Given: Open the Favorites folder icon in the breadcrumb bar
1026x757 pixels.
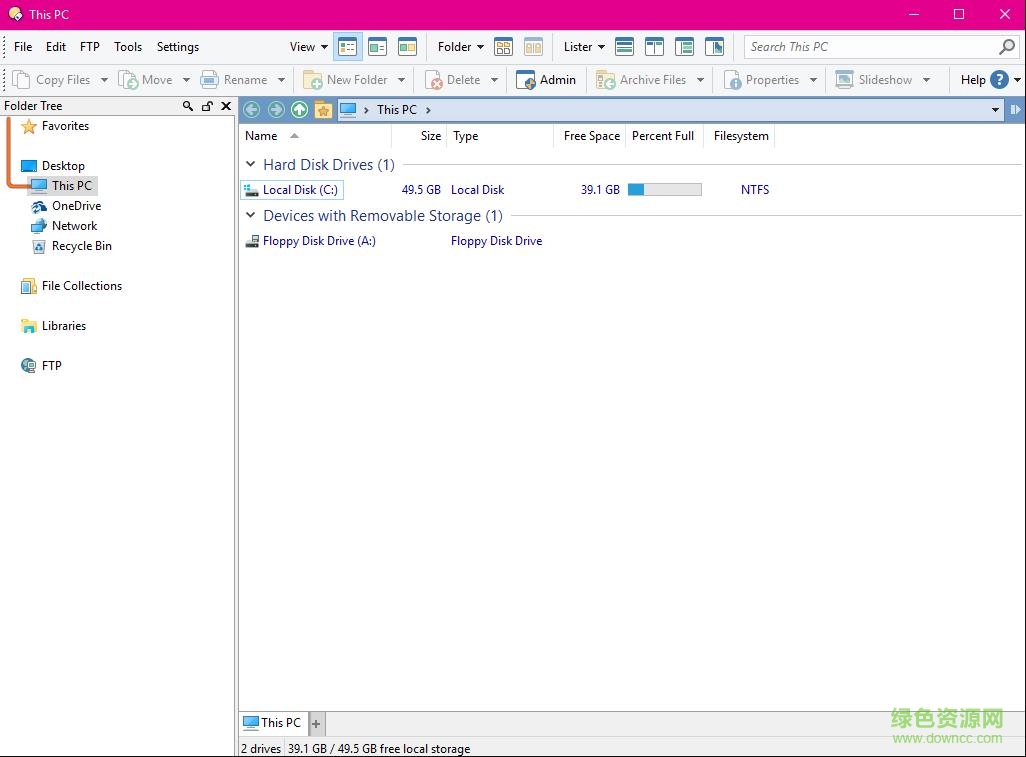Looking at the screenshot, I should coord(323,109).
